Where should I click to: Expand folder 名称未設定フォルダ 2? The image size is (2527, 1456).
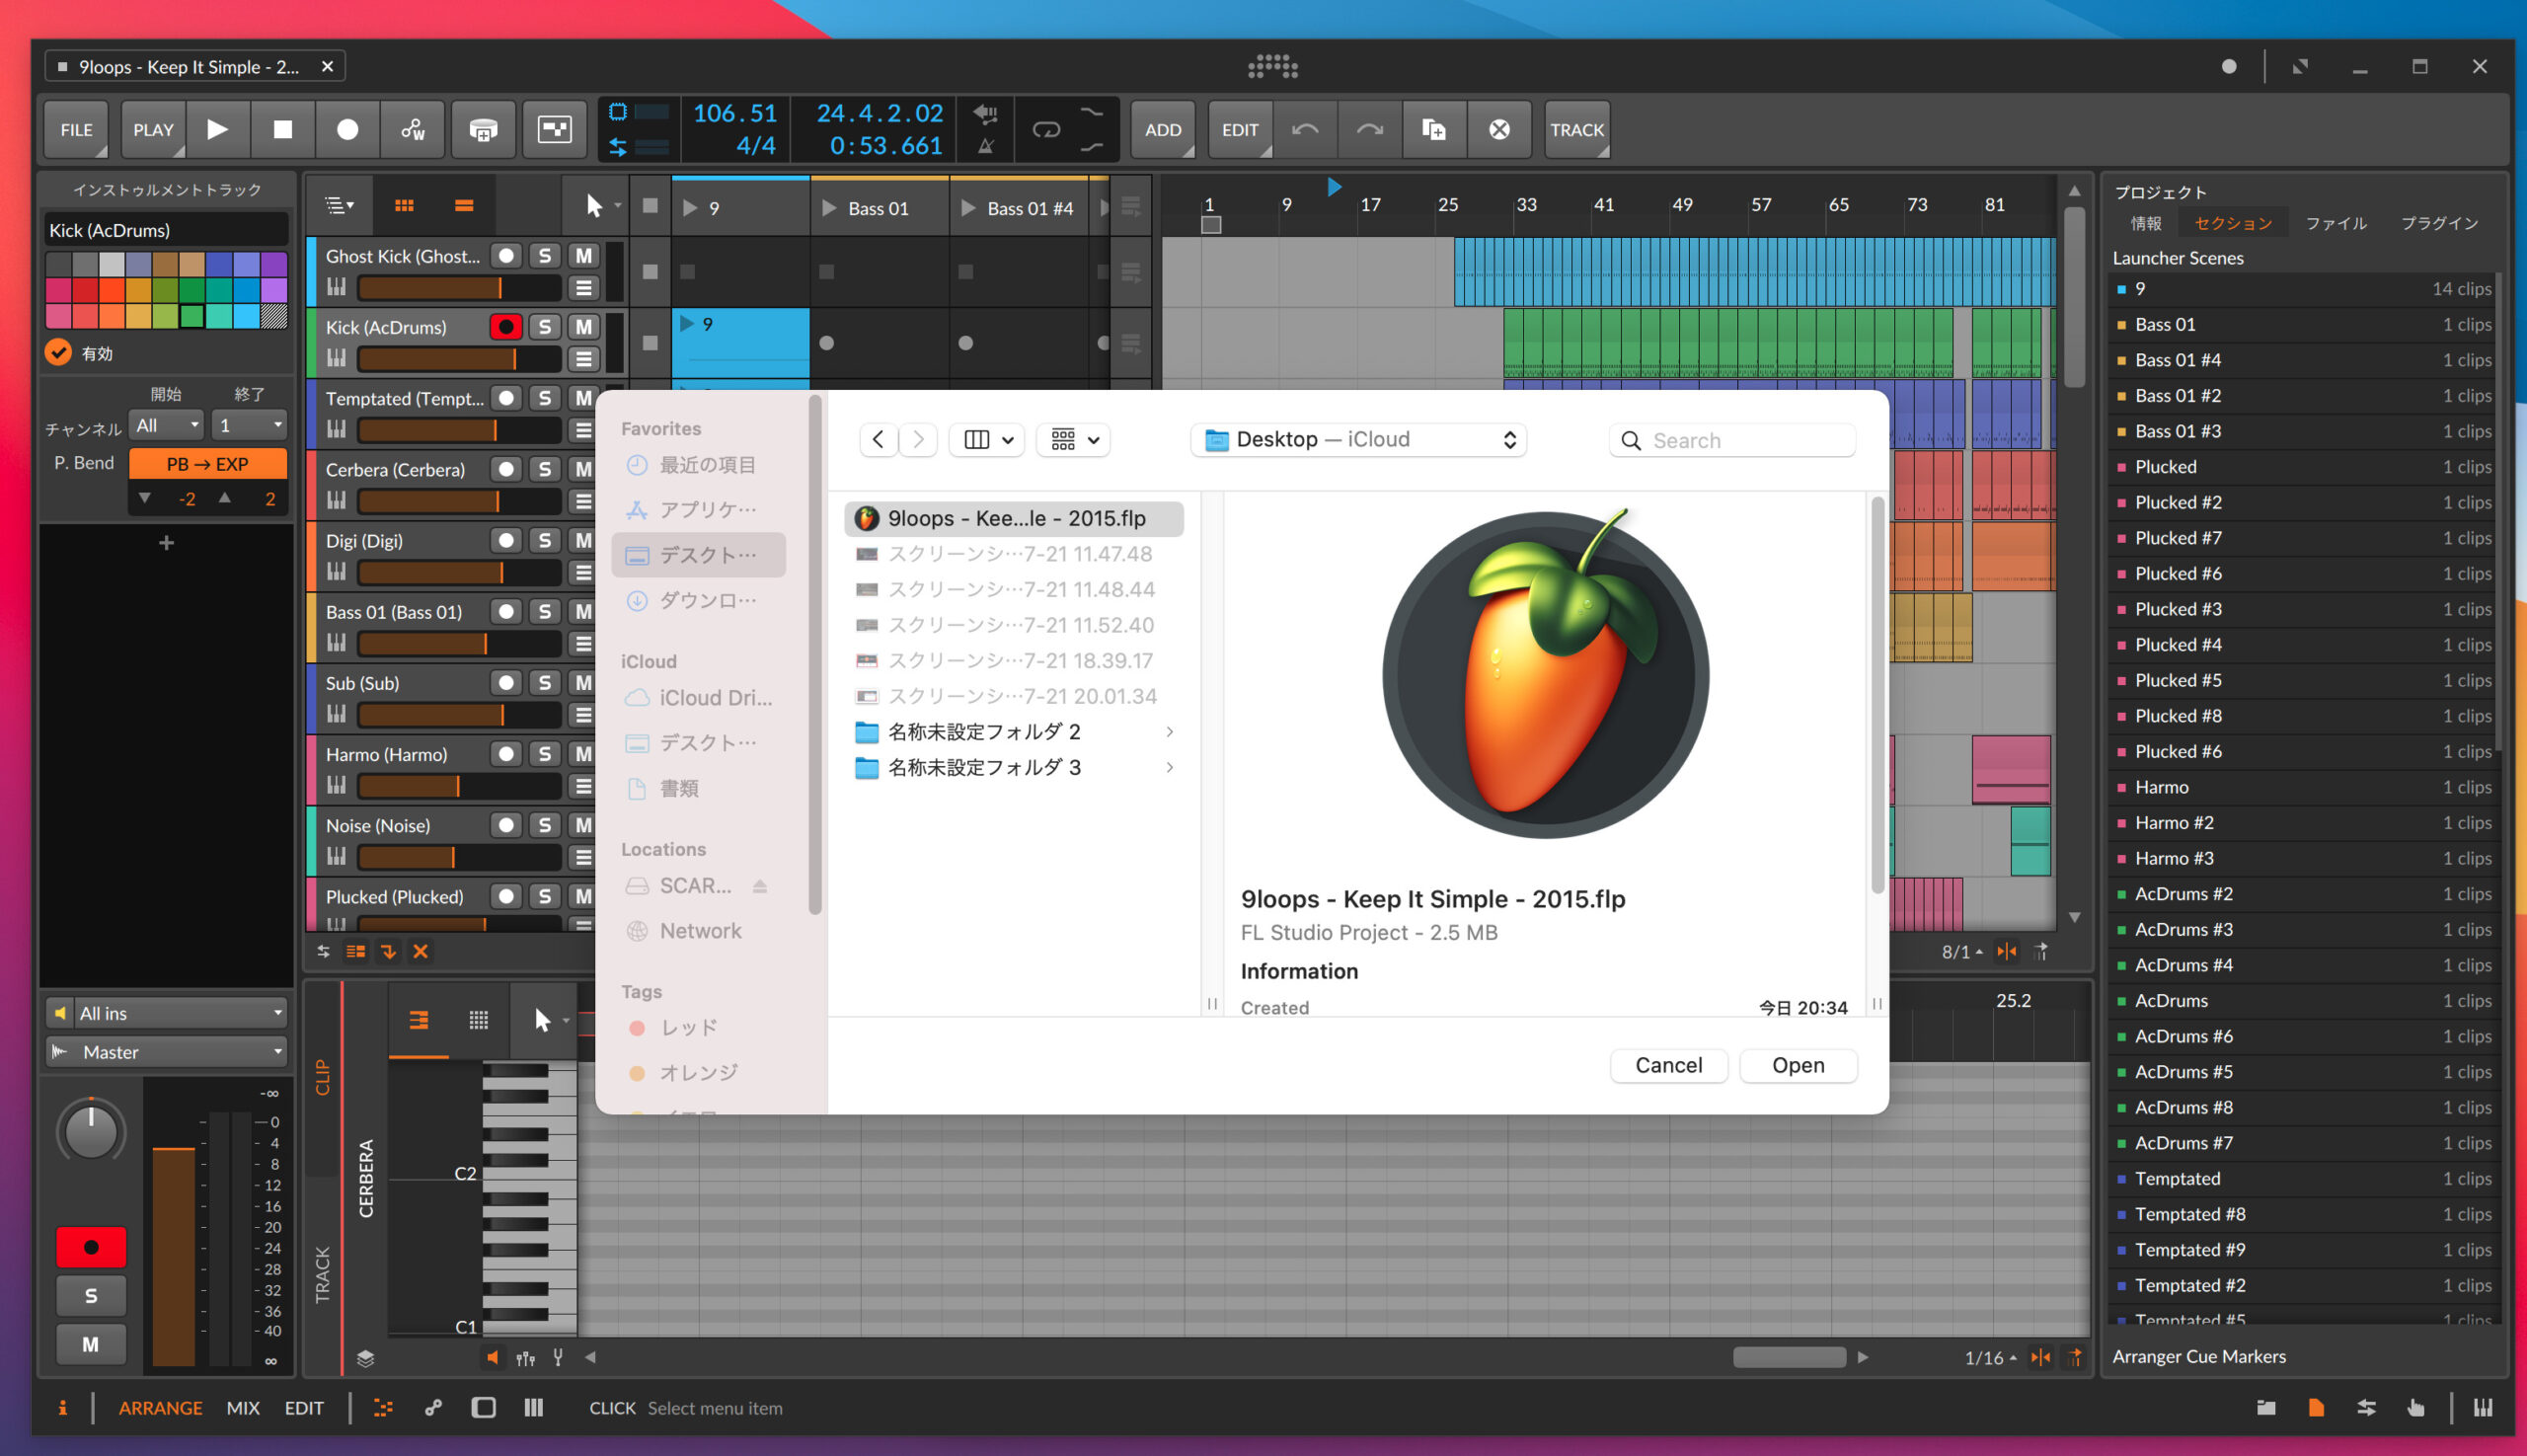point(1169,732)
